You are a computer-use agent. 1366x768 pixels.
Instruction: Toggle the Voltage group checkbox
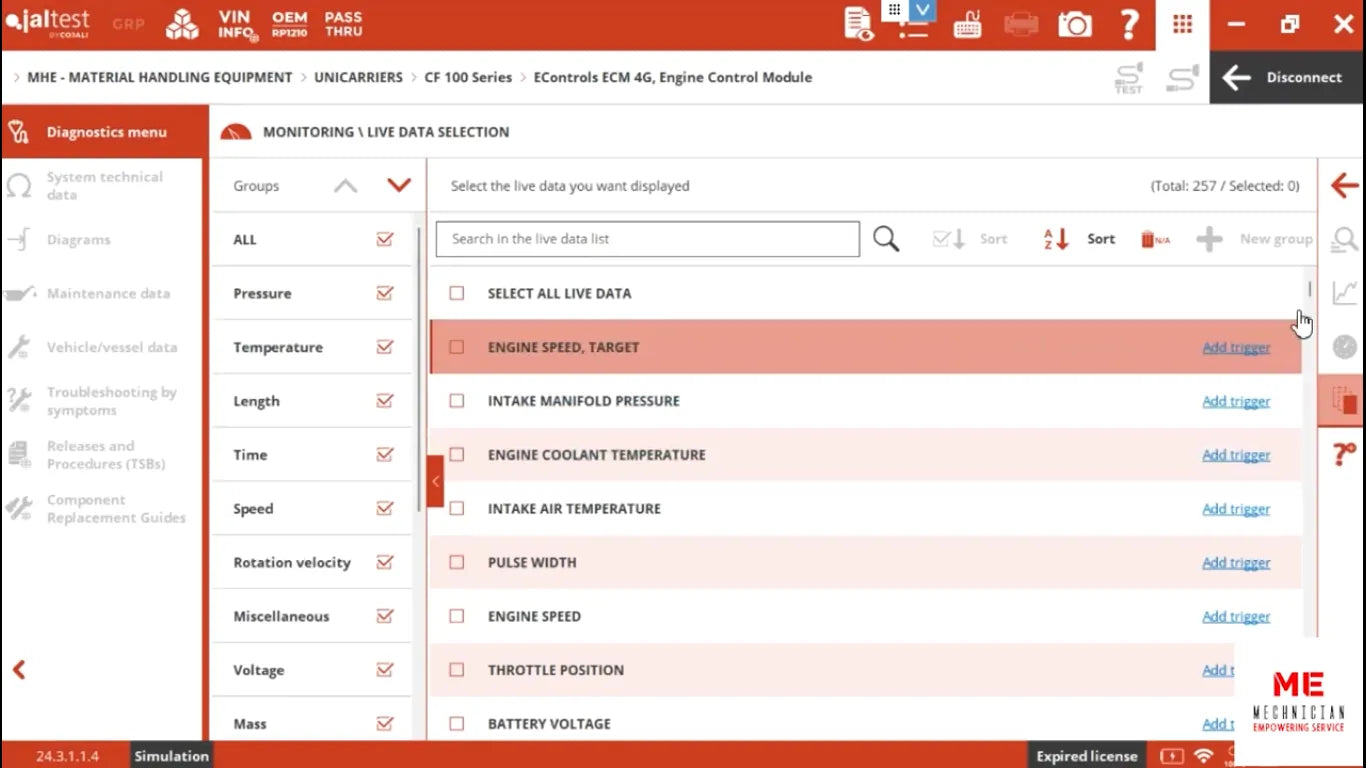coord(385,670)
